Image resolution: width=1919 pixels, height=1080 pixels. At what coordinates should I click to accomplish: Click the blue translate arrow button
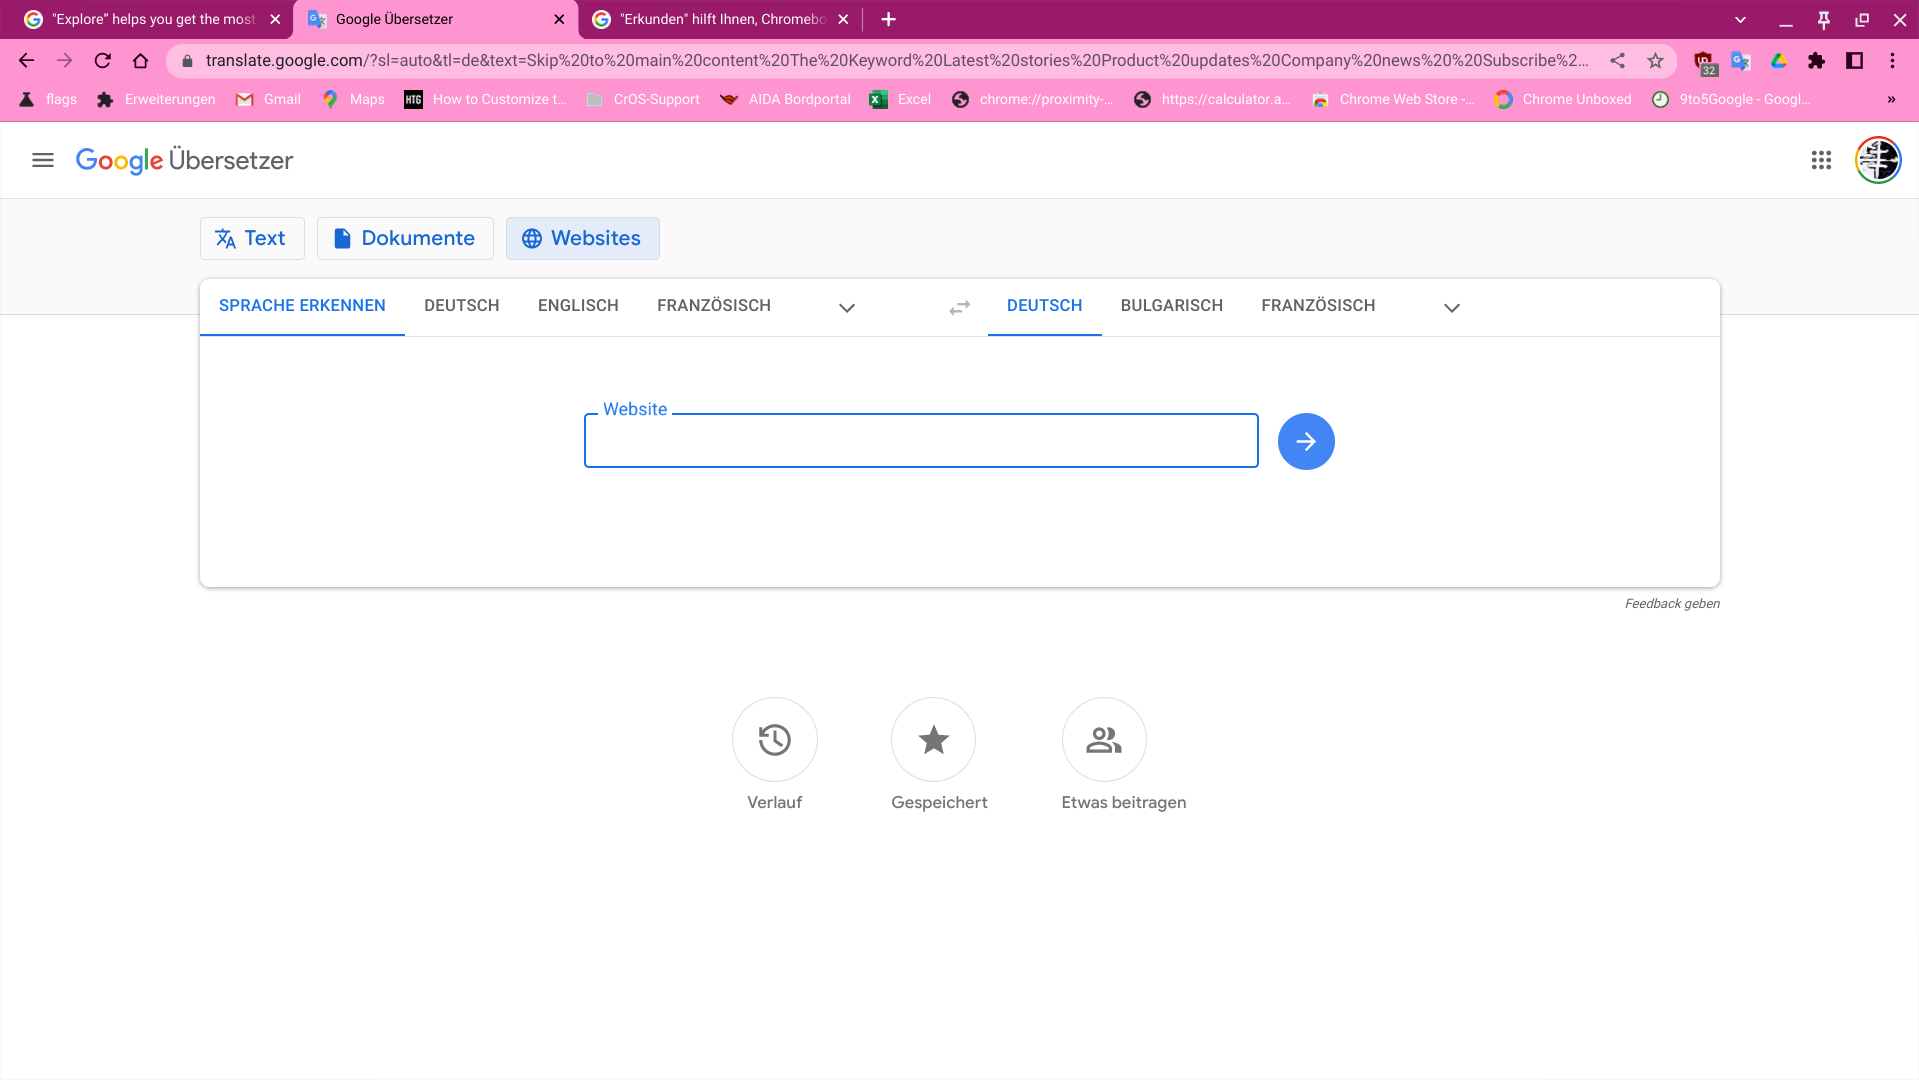coord(1306,441)
